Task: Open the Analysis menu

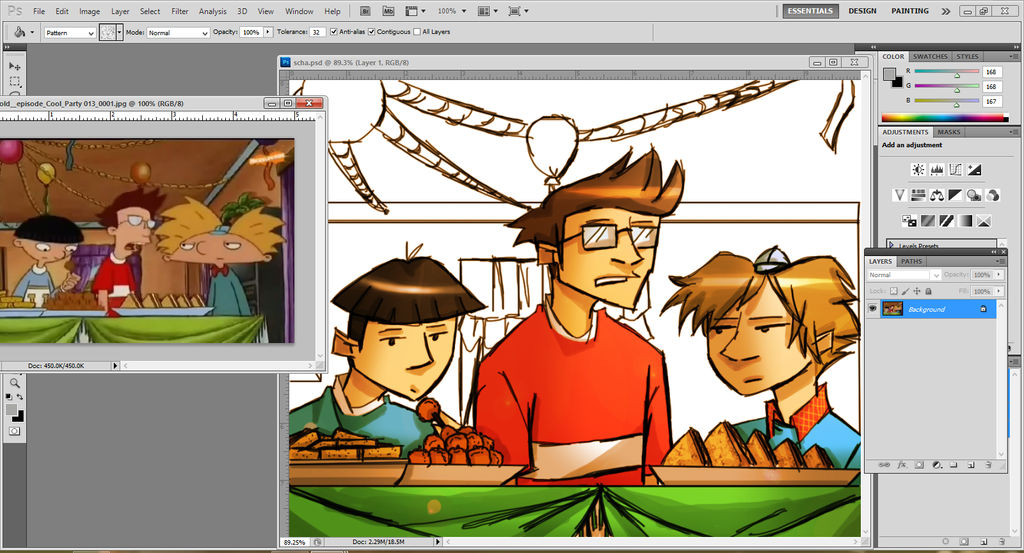Action: click(x=212, y=11)
